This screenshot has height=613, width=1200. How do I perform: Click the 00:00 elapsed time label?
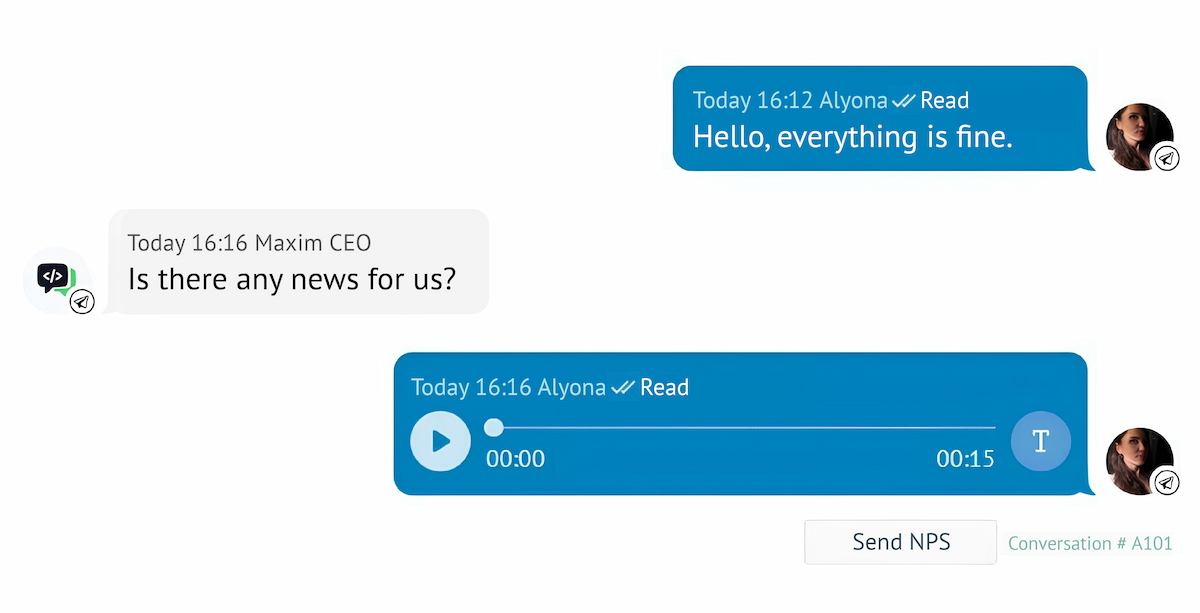point(515,459)
